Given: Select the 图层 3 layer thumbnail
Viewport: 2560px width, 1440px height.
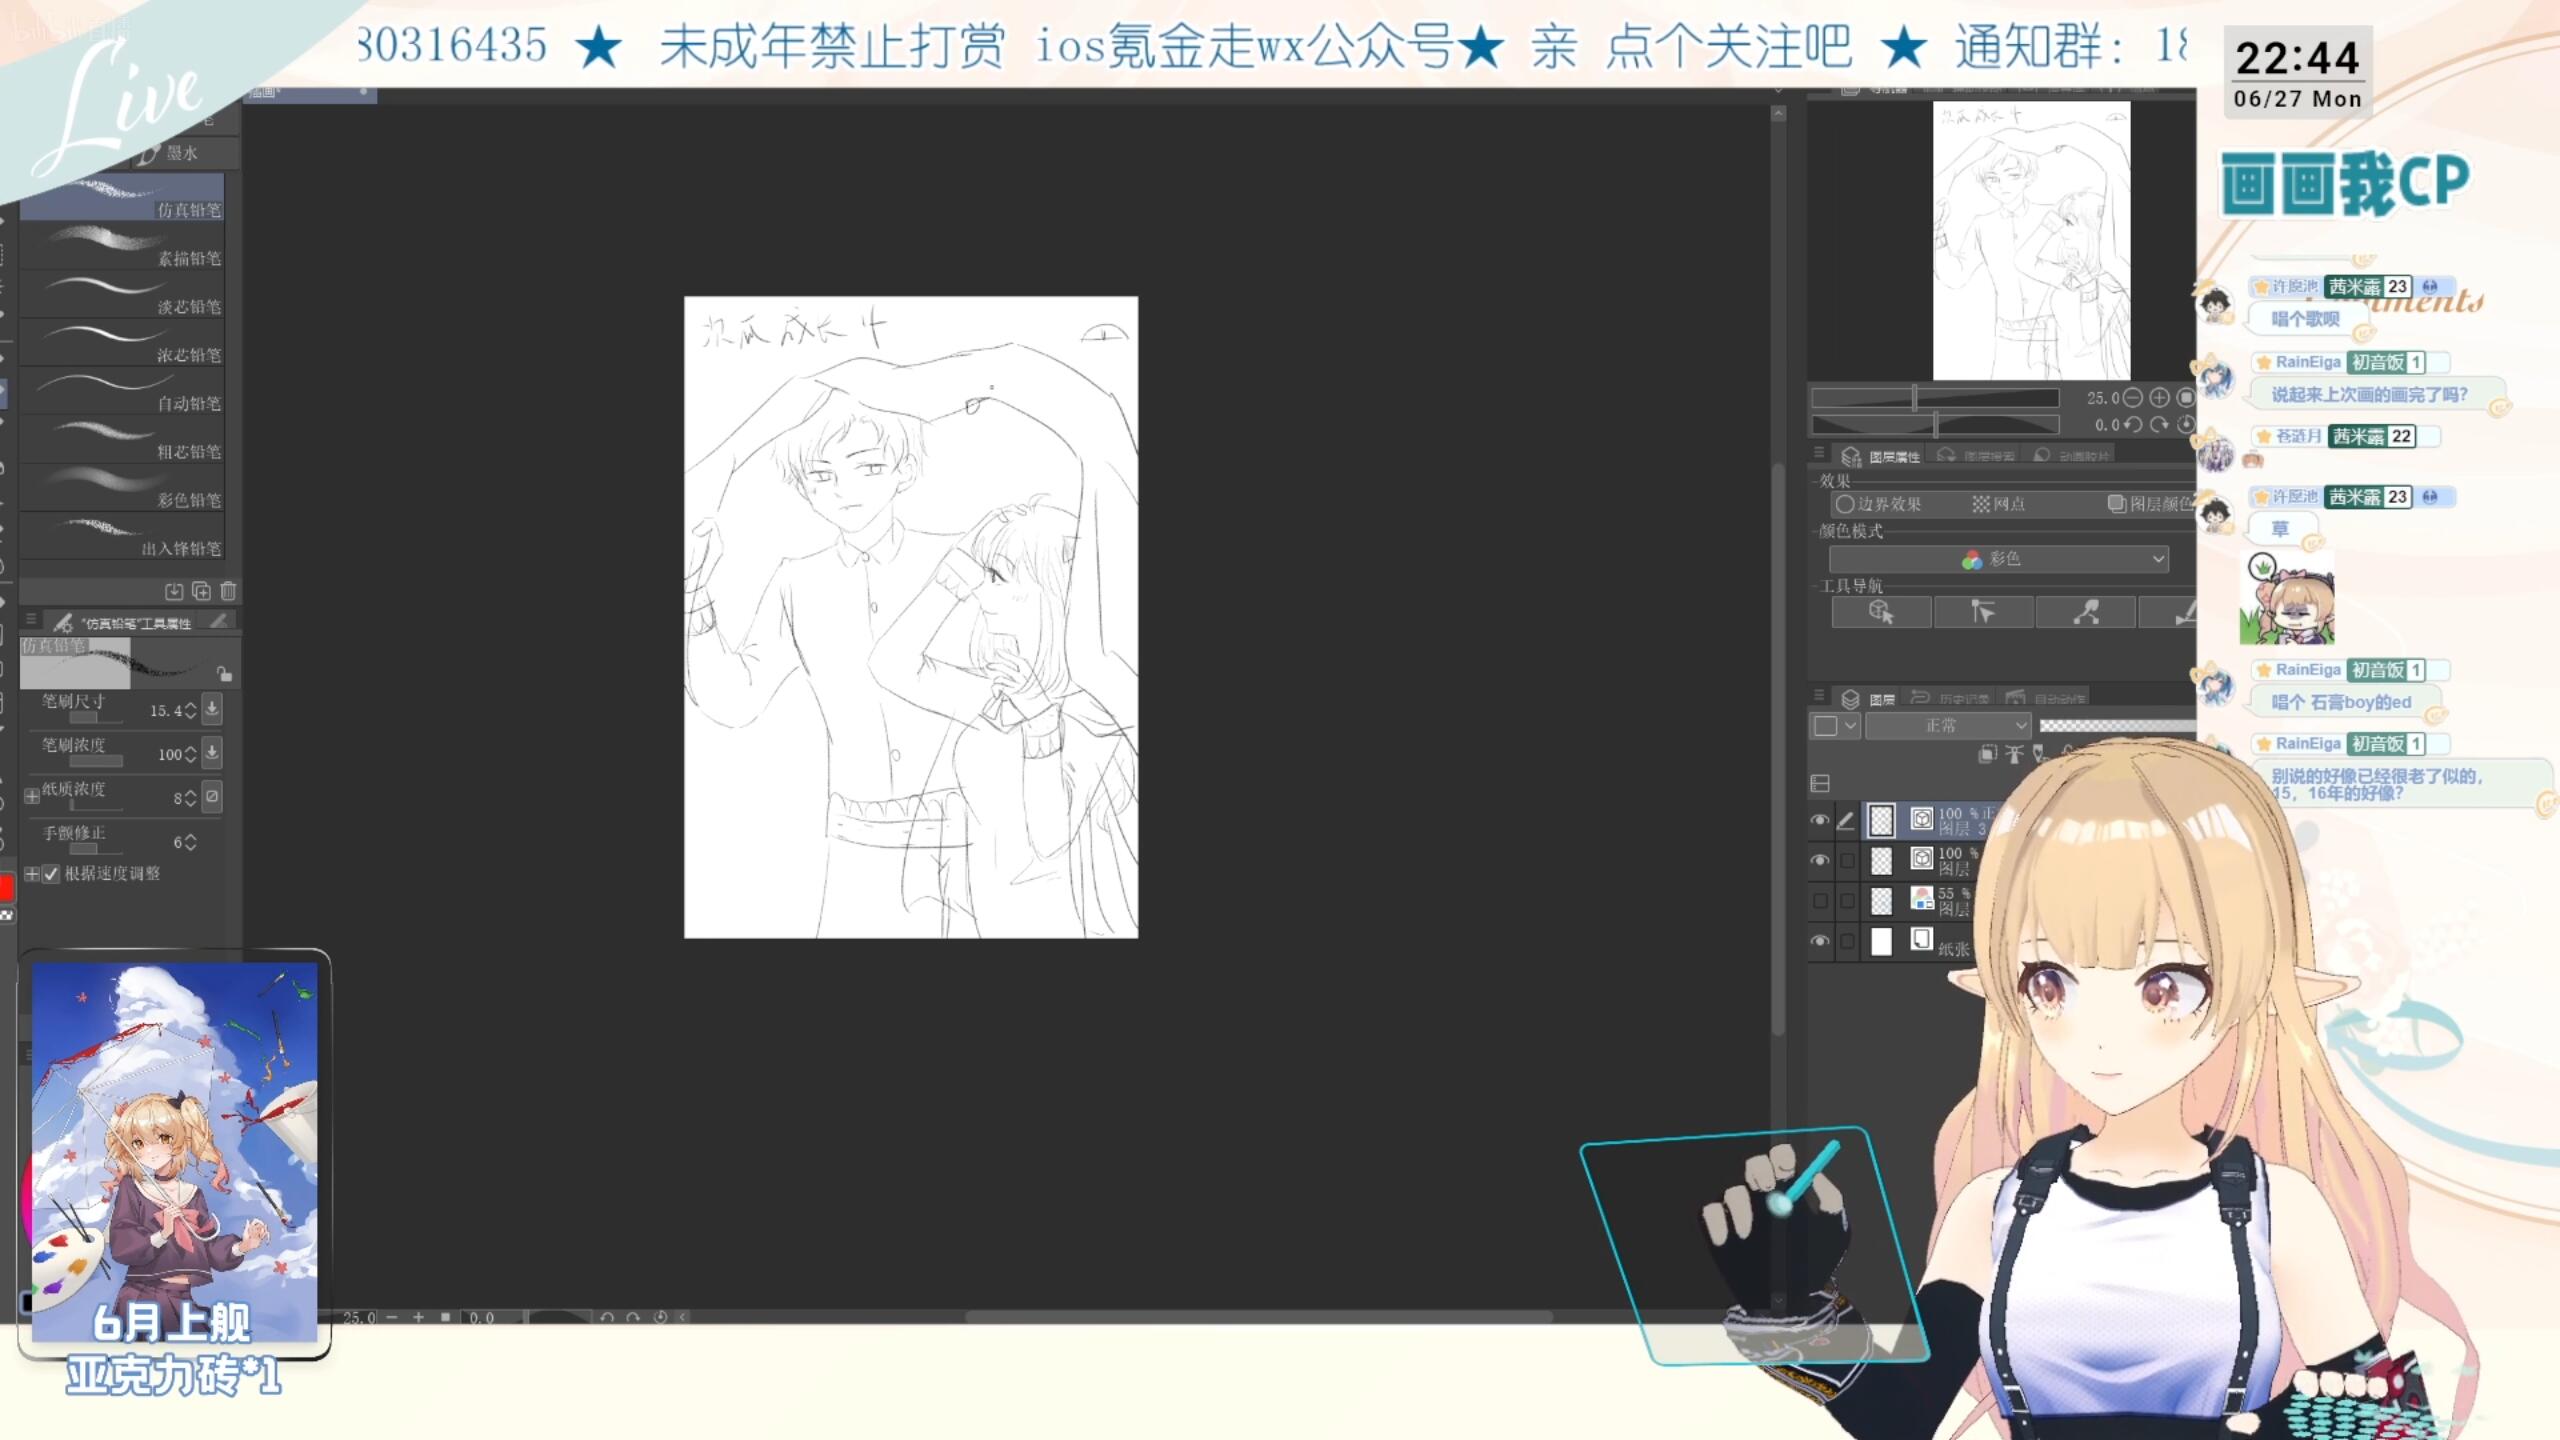Looking at the screenshot, I should [1881, 820].
